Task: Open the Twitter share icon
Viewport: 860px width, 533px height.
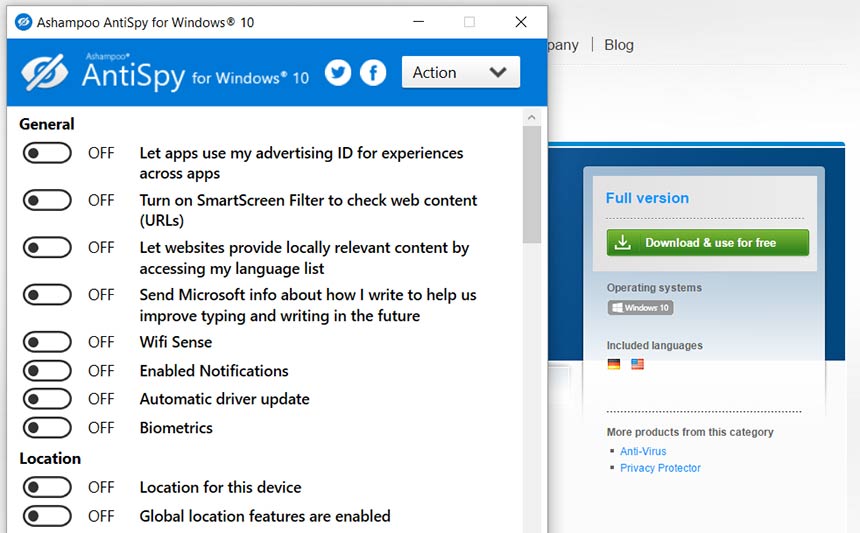Action: [x=338, y=72]
